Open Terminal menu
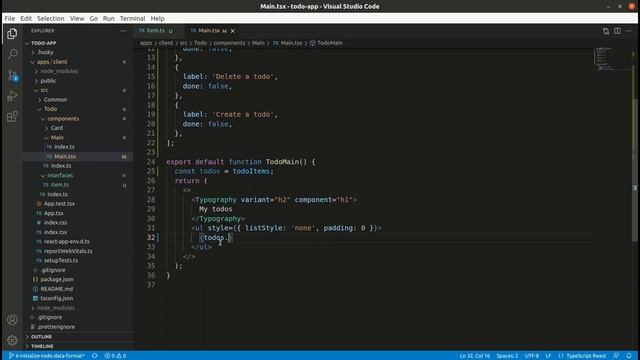640x360 pixels. pos(132,18)
